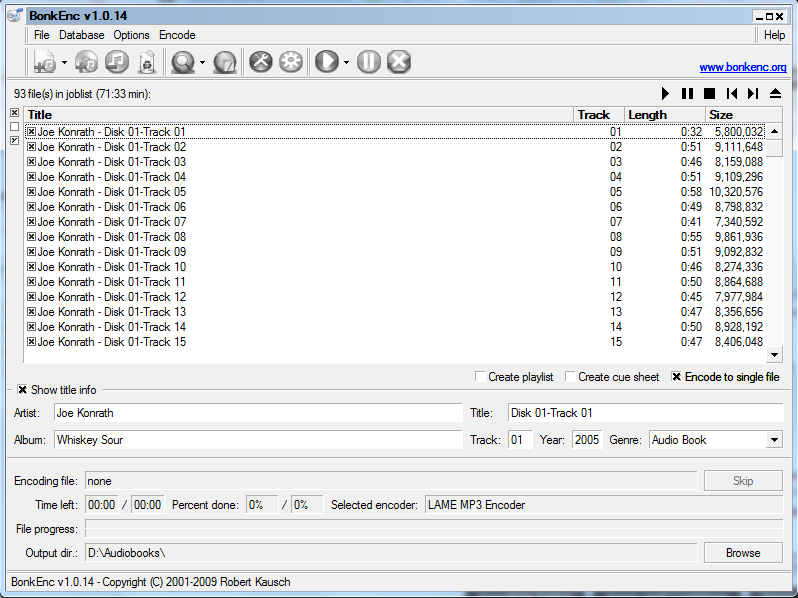
Task: Start encoding with the play toolbar icon
Action: 327,62
